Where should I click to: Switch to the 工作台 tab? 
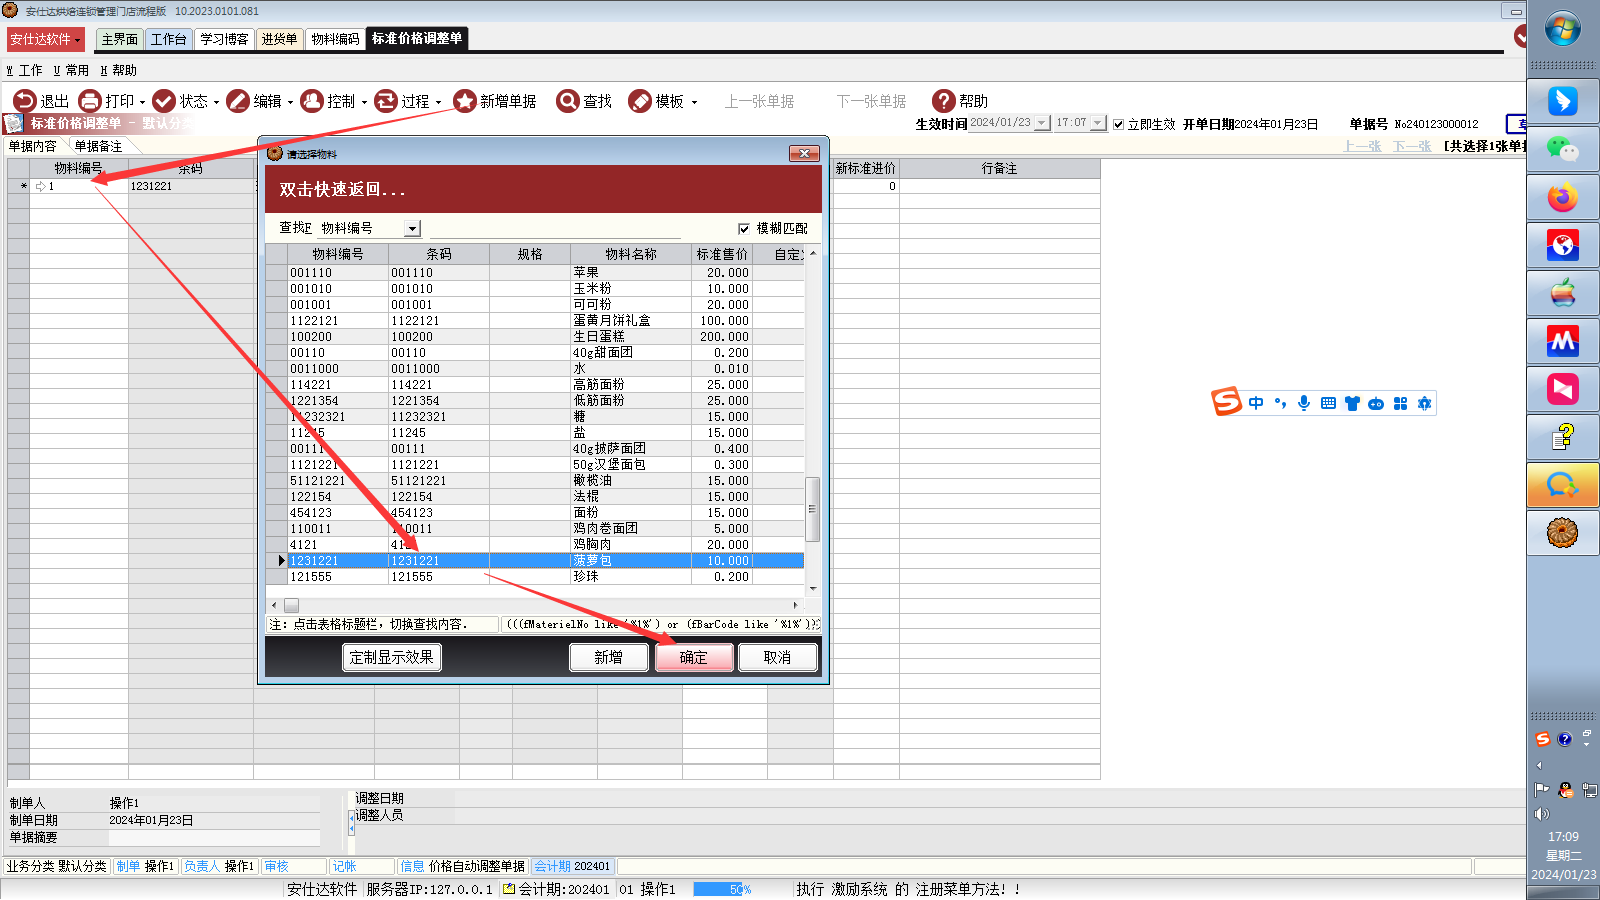tap(169, 39)
